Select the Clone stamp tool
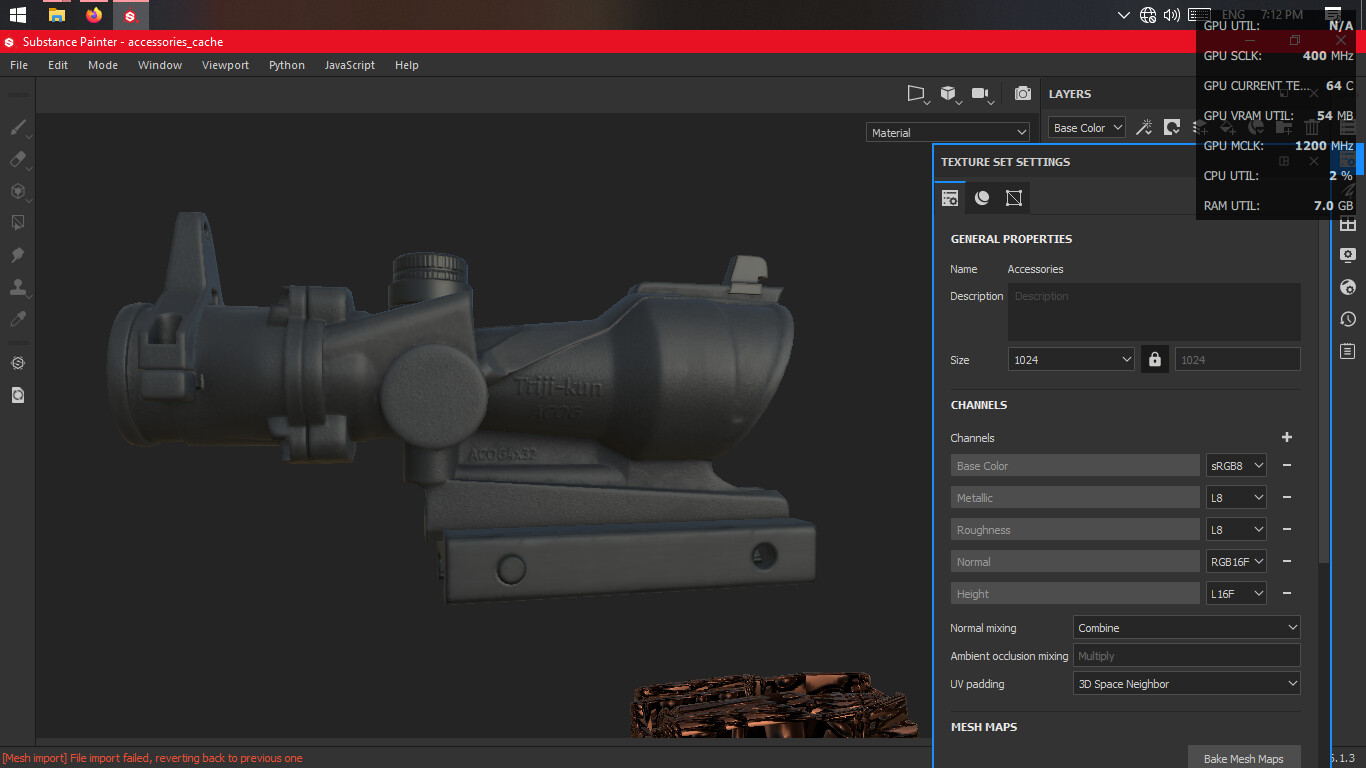This screenshot has width=1366, height=768. tap(17, 288)
